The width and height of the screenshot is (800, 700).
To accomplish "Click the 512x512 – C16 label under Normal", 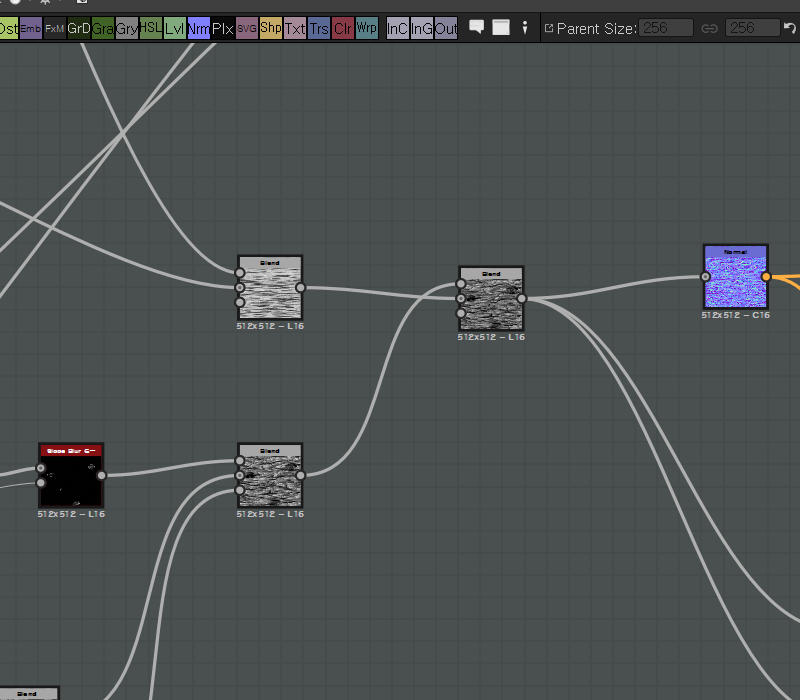I will tap(736, 315).
